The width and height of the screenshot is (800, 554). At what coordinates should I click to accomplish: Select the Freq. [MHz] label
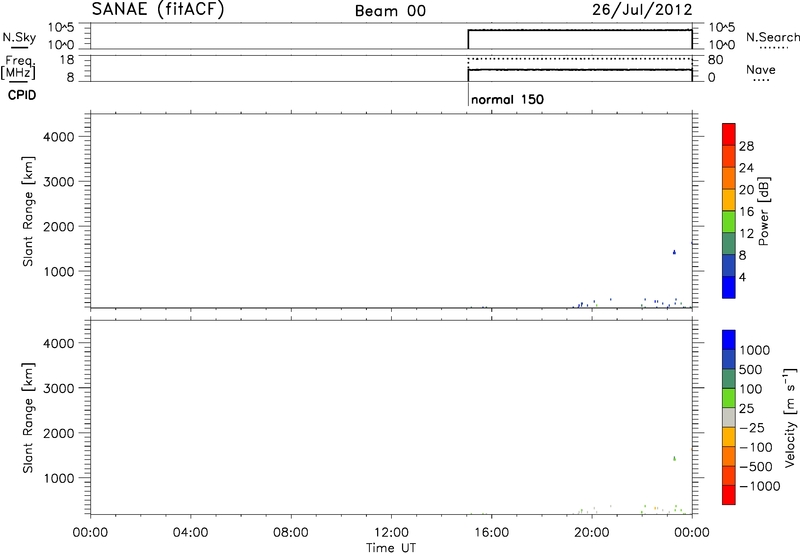[19, 67]
